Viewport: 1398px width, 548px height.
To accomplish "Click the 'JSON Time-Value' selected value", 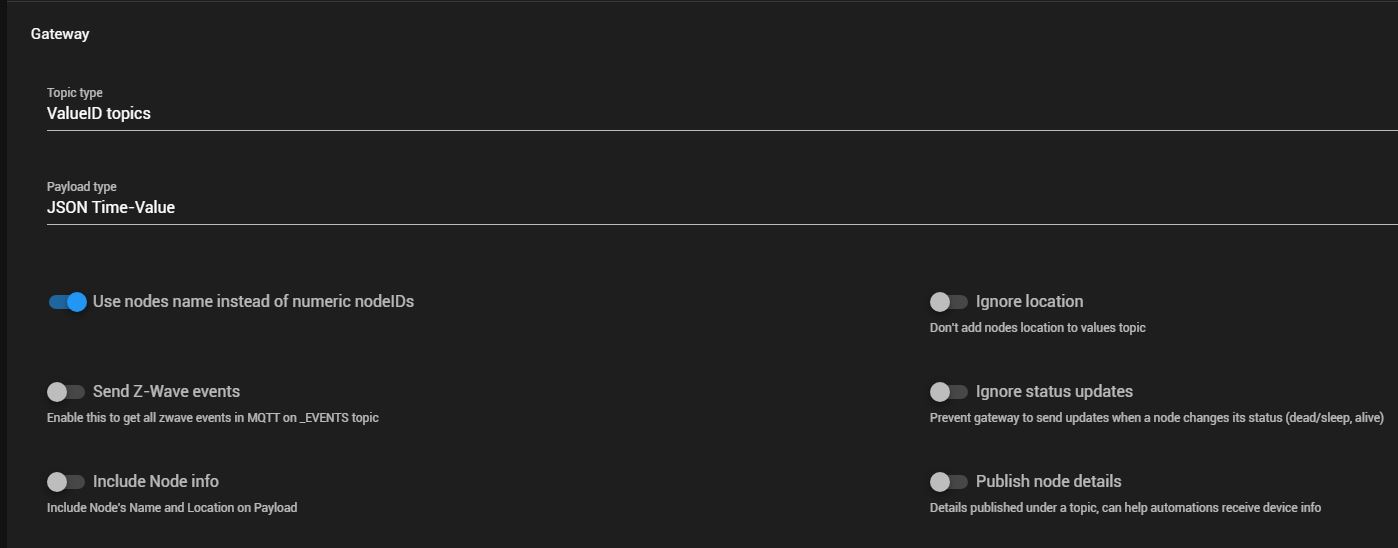I will pos(111,208).
